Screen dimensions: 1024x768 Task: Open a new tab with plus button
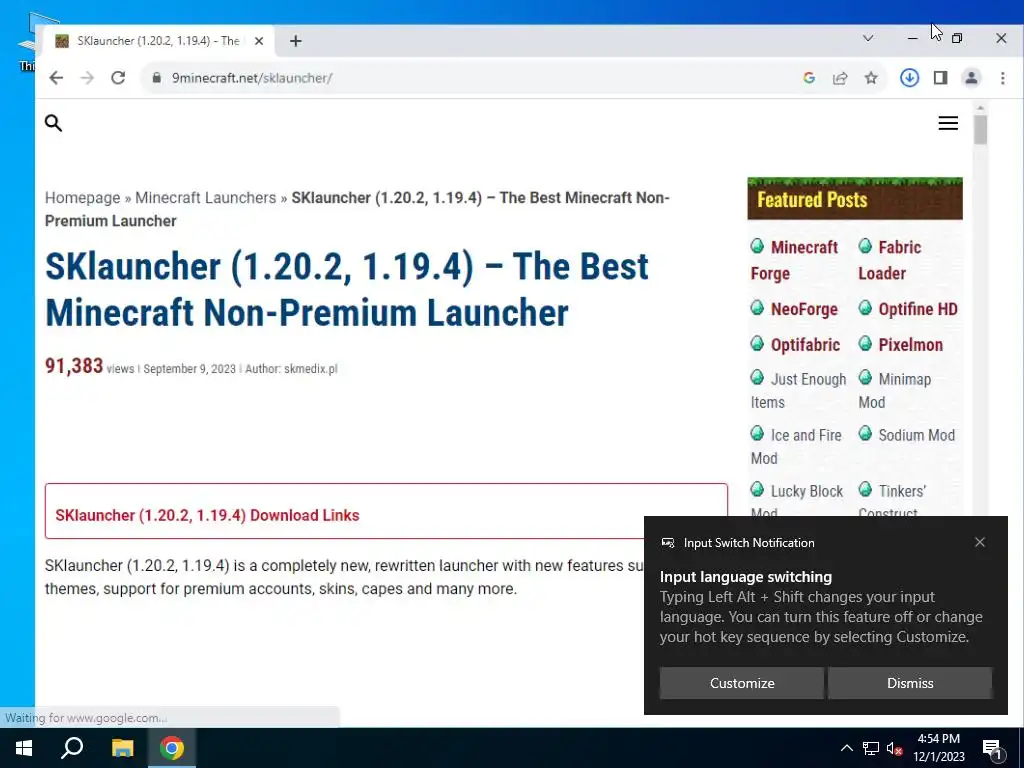[296, 40]
